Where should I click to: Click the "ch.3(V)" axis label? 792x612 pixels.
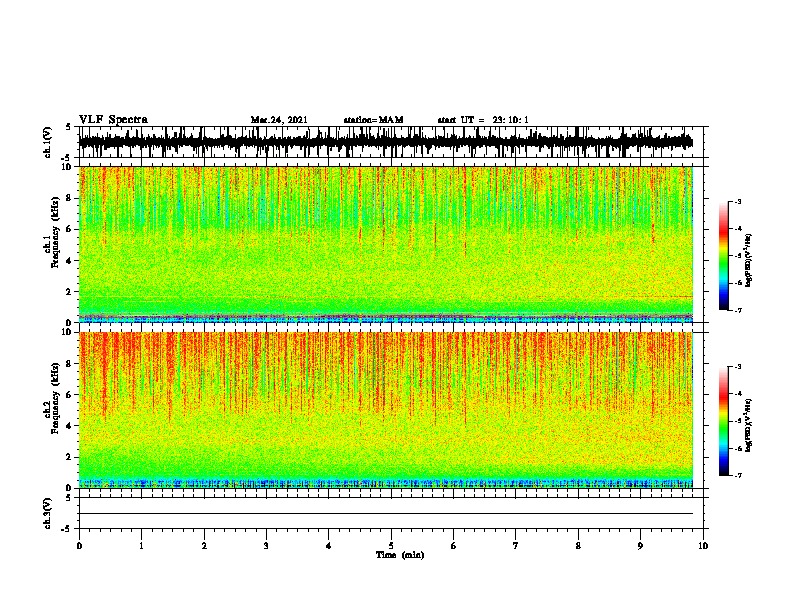[x=48, y=513]
